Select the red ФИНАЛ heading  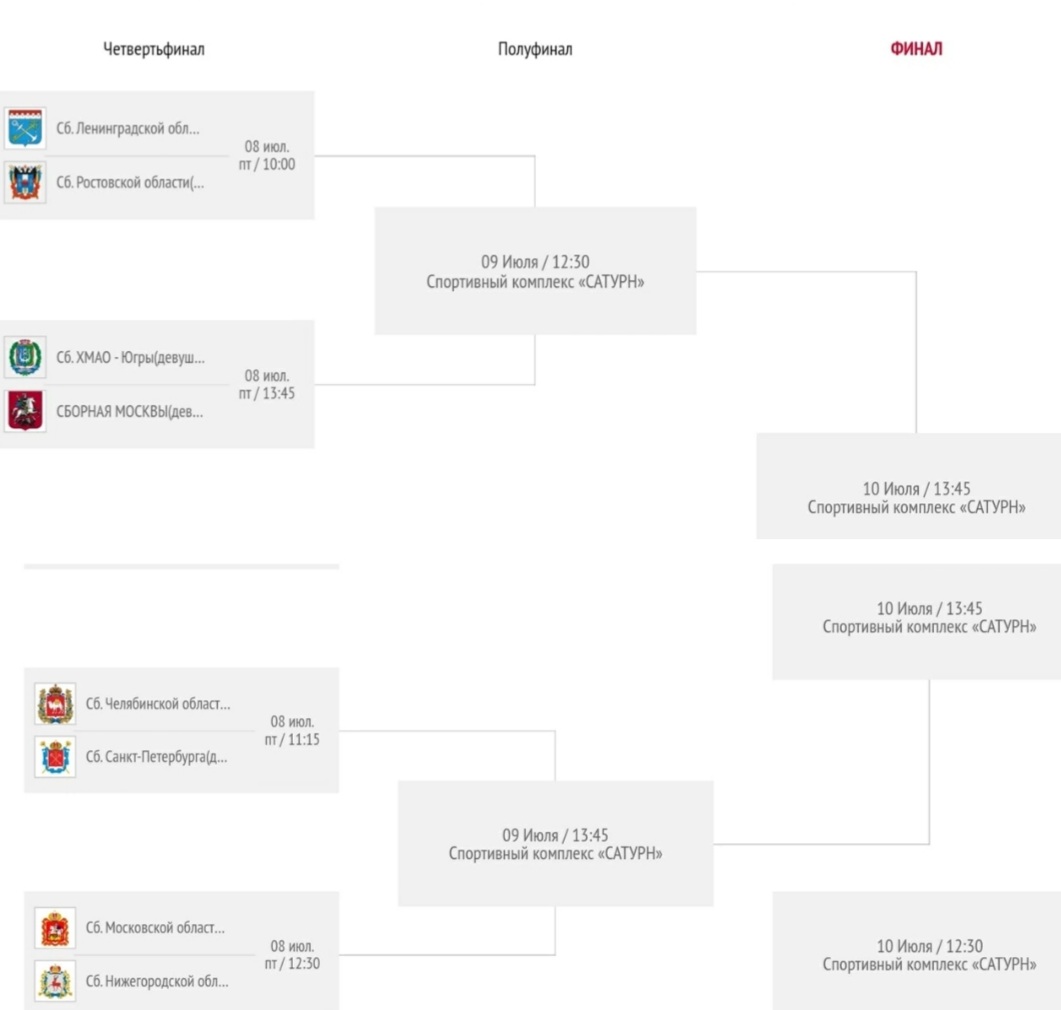pos(916,49)
